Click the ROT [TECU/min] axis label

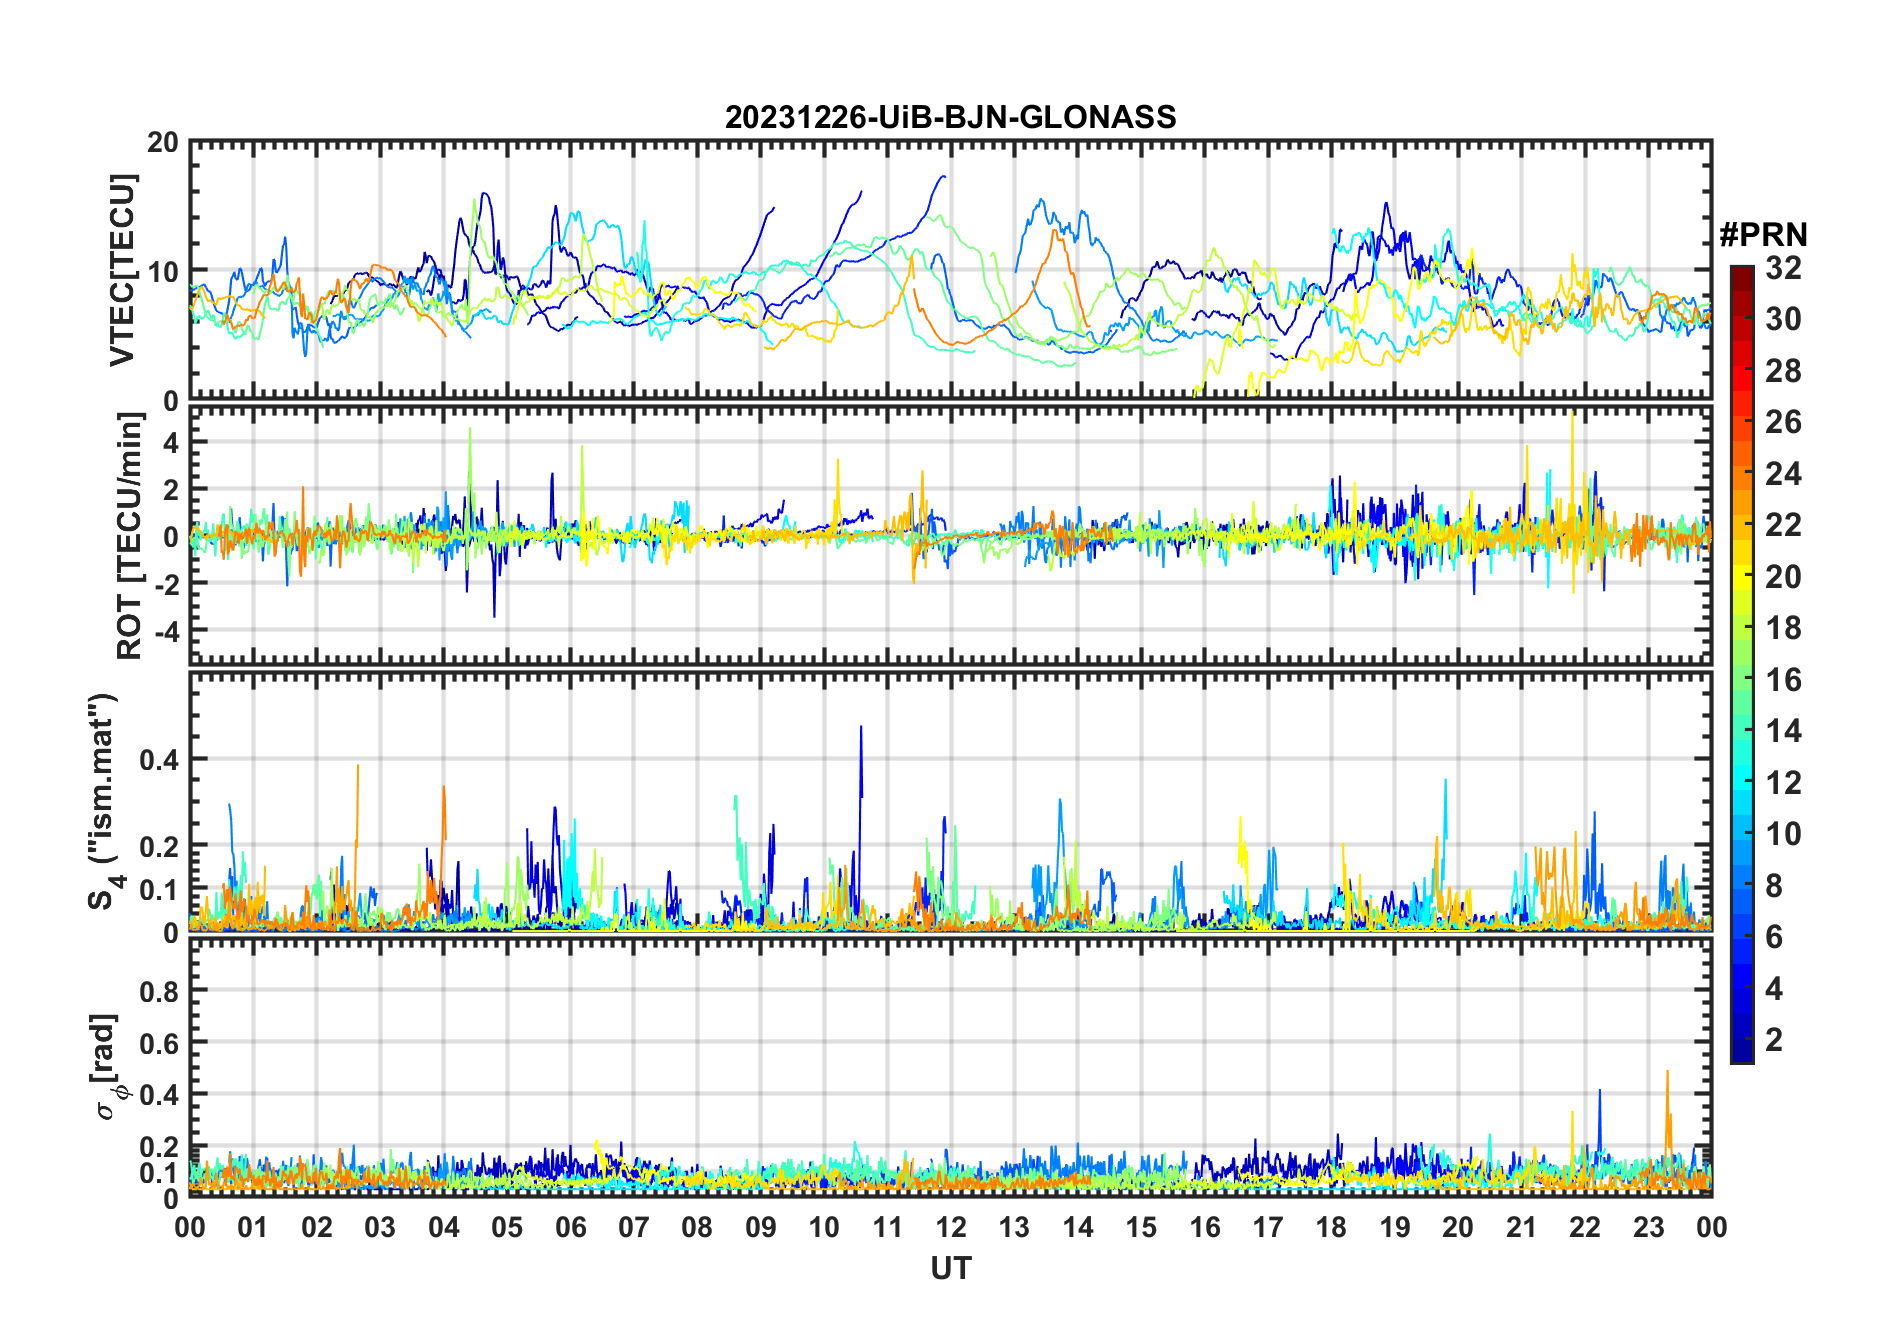(x=129, y=536)
